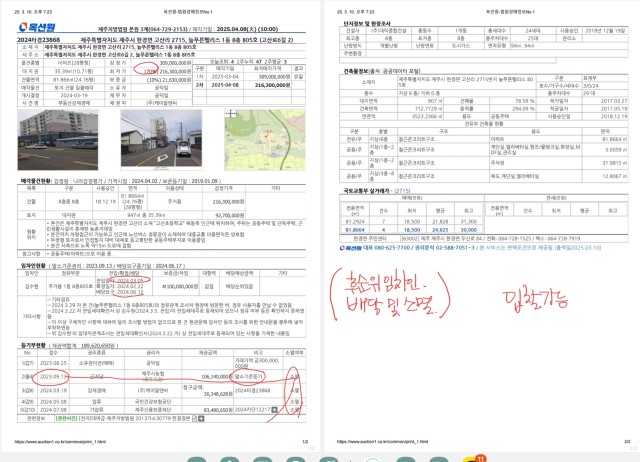The width and height of the screenshot is (640, 462).
Task: Open the location map thumbnail
Action: (x=265, y=140)
